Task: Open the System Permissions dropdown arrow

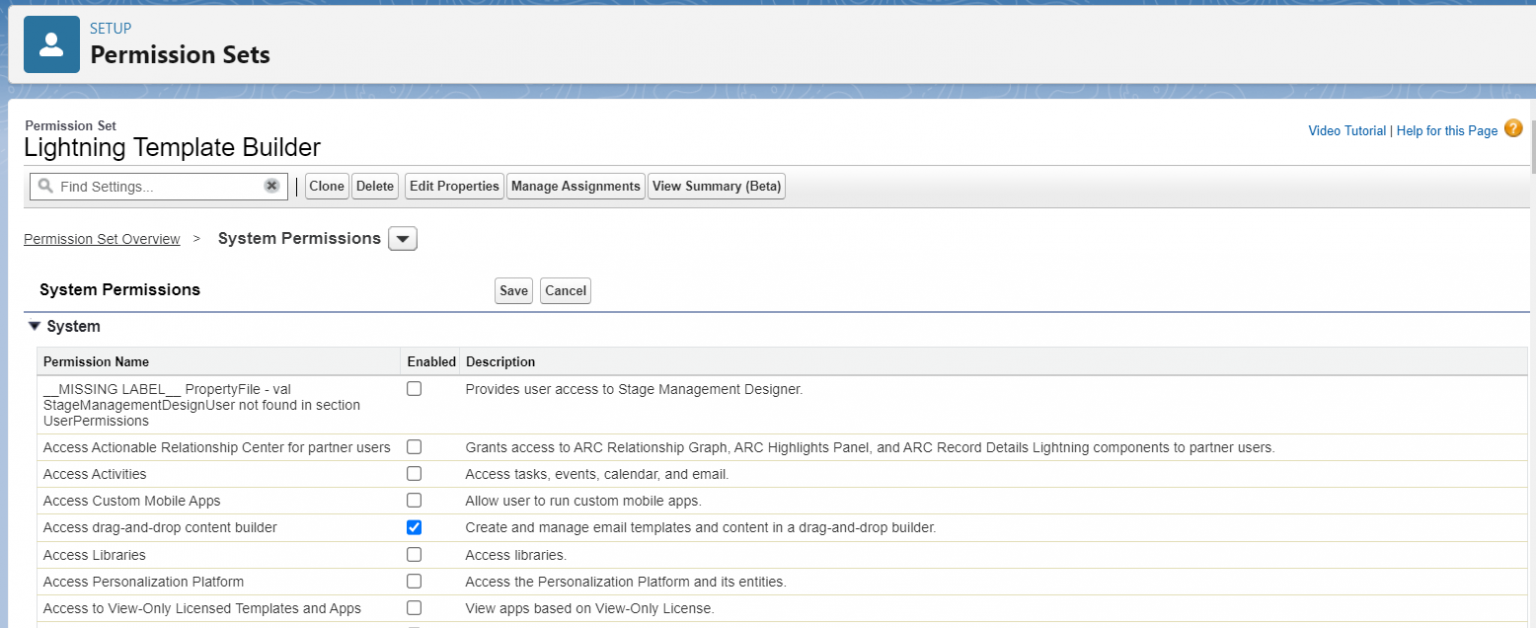Action: pos(402,238)
